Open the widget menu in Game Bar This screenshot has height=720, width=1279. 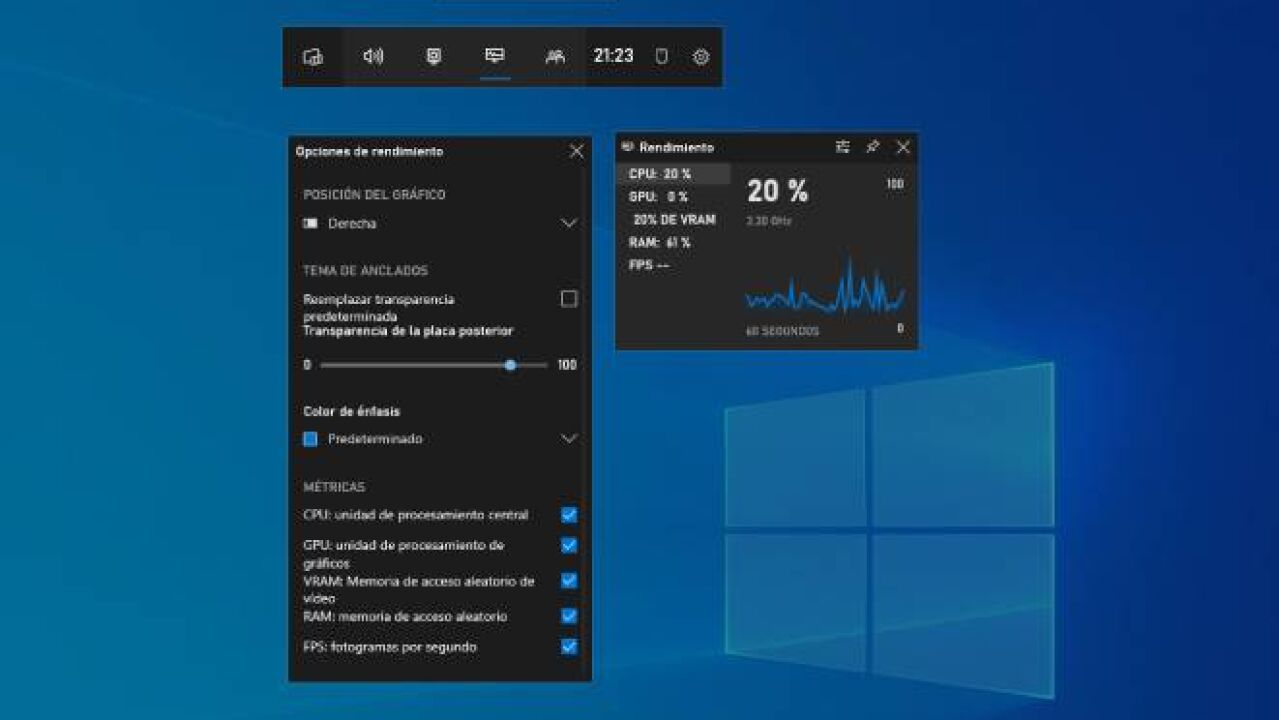(313, 57)
